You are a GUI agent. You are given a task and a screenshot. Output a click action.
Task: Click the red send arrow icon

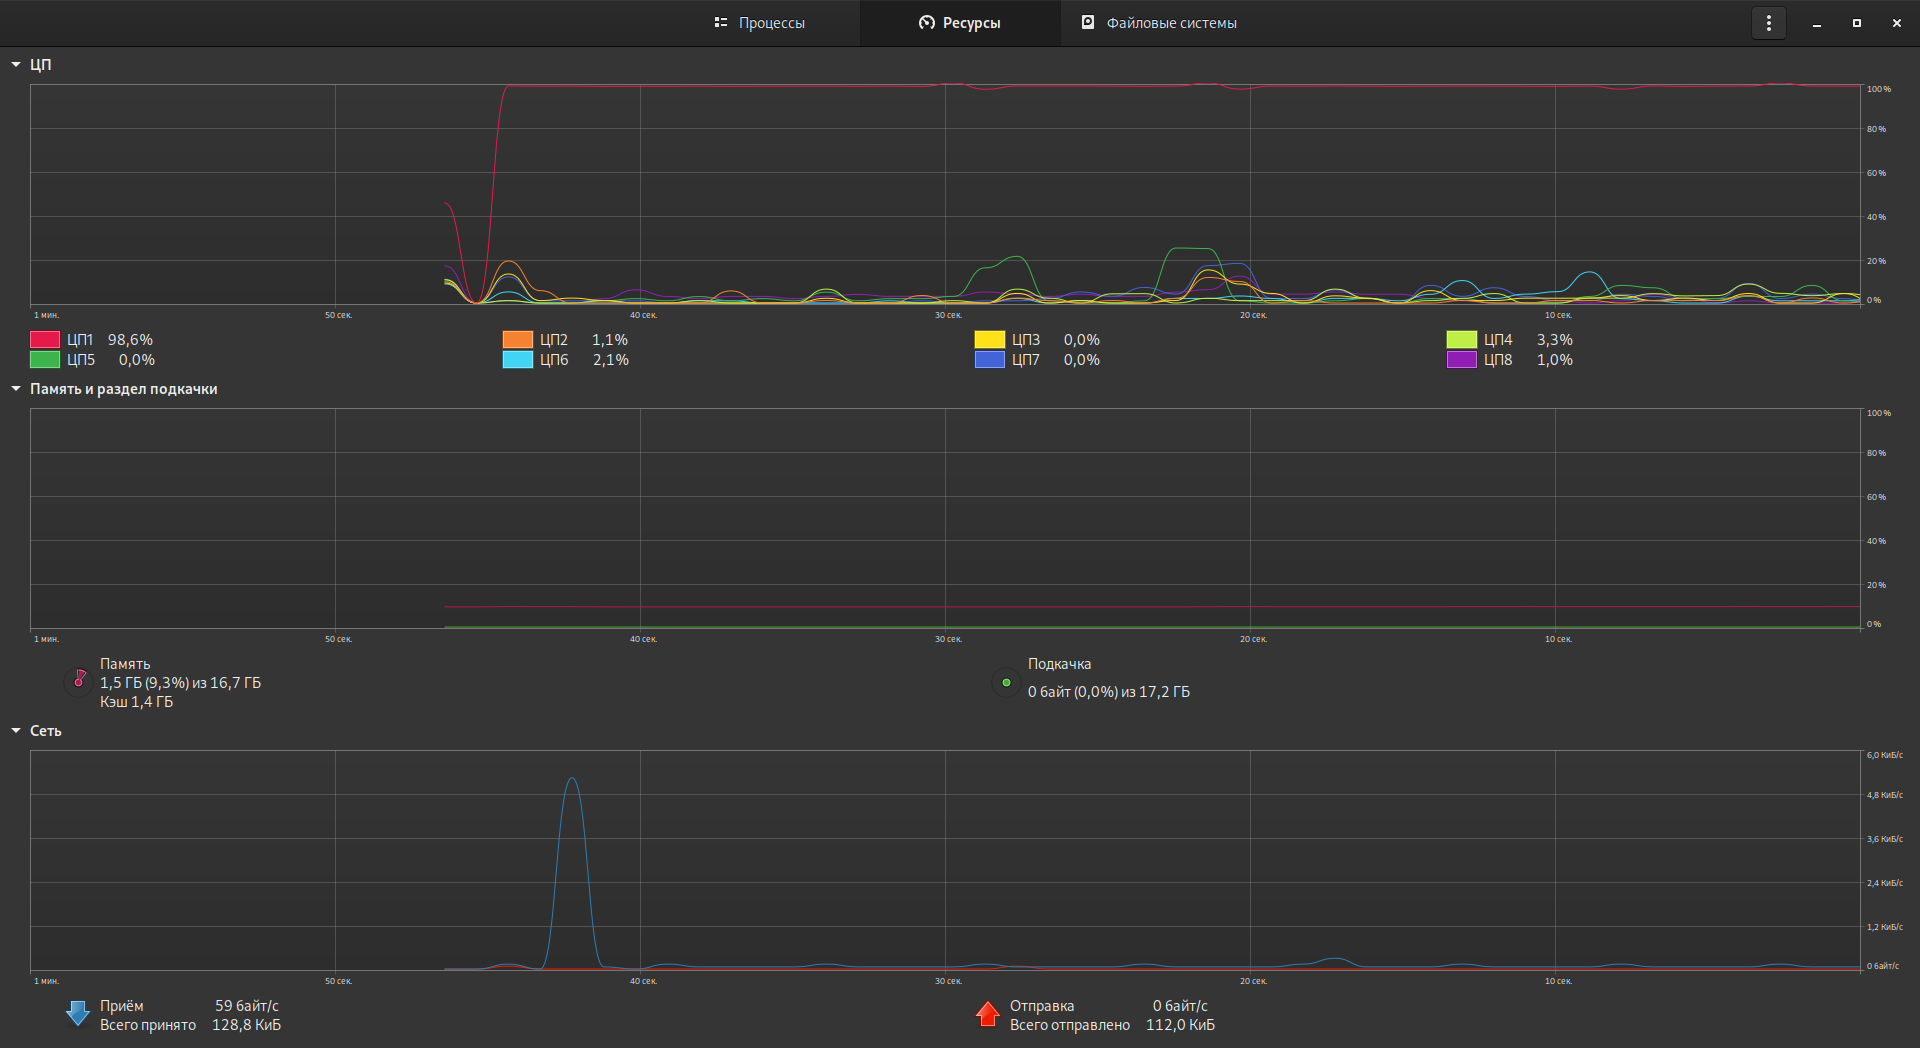coord(988,1014)
